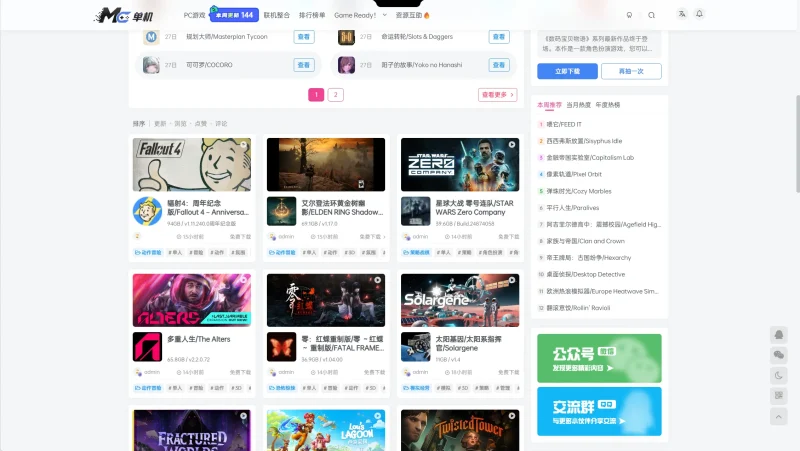Click the translate language icon in header
The width and height of the screenshot is (800, 451).
(x=682, y=14)
